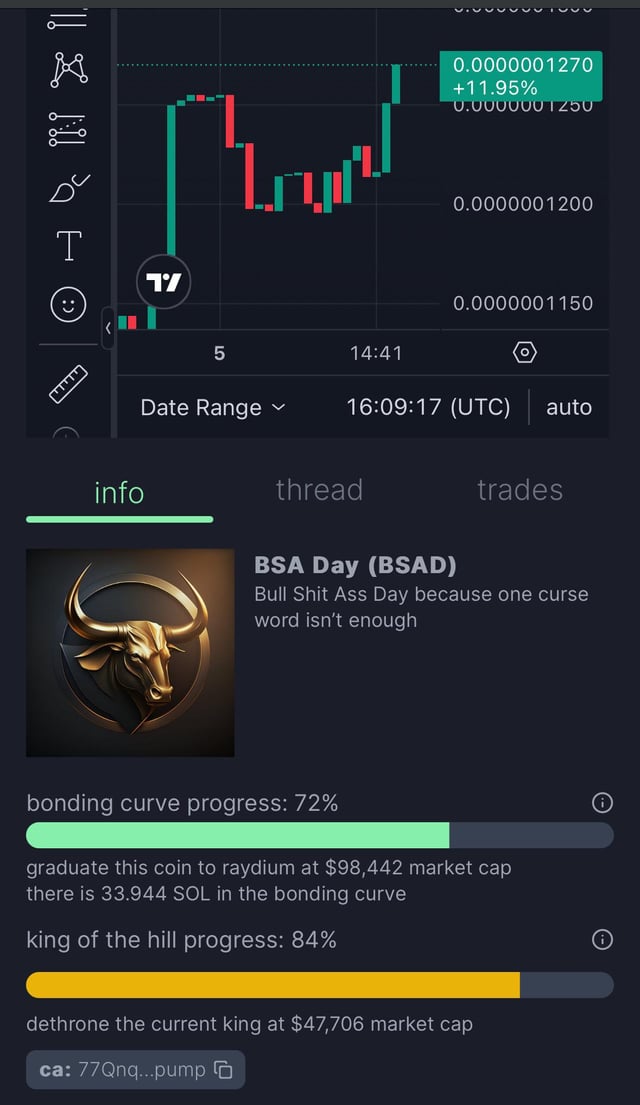Select the Fibonacci retracement tool
Viewport: 640px width, 1105px height.
(68, 129)
